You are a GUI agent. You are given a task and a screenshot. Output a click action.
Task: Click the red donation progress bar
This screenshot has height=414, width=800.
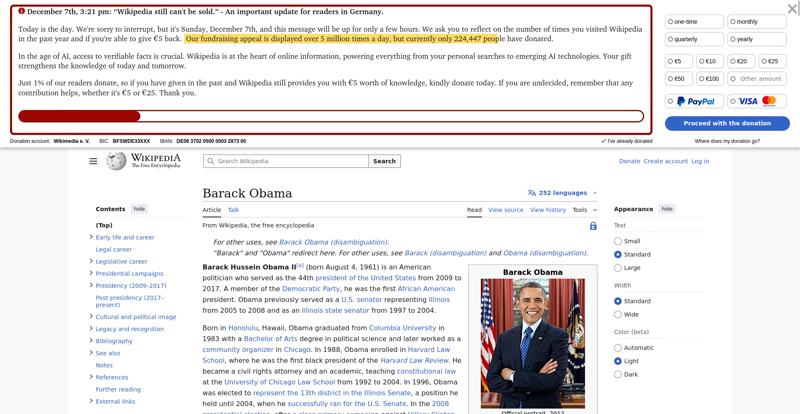(331, 116)
